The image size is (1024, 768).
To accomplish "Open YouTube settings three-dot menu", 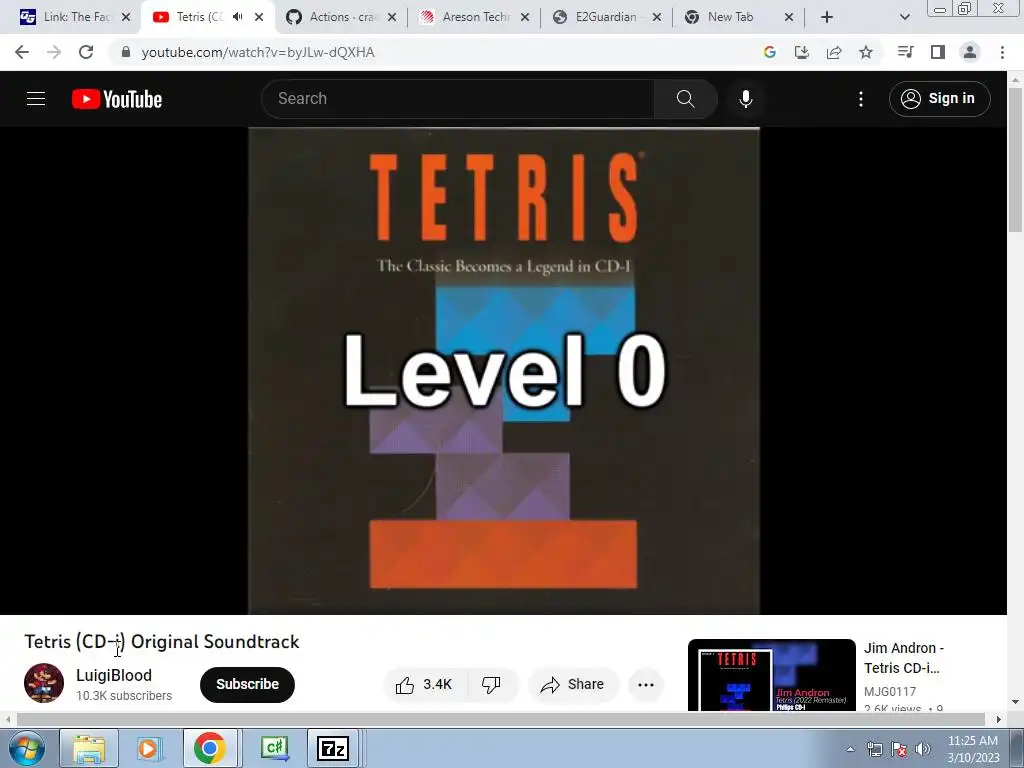I will (x=861, y=99).
